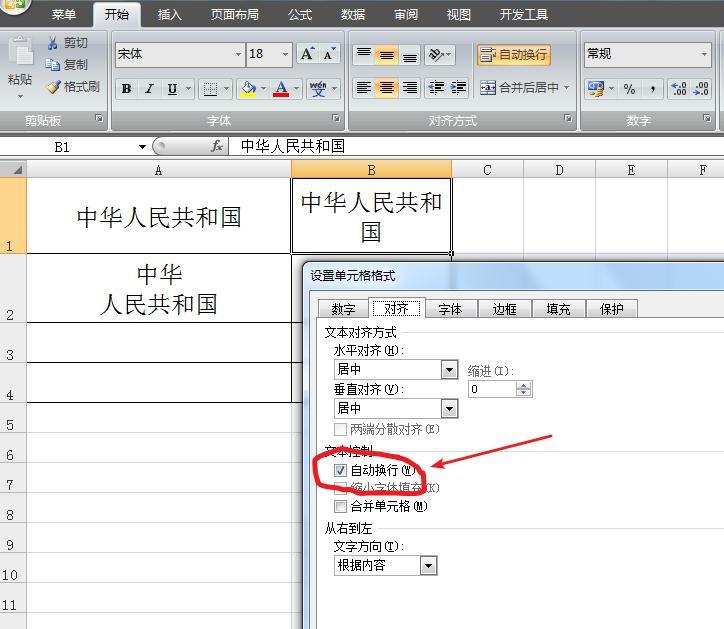The height and width of the screenshot is (629, 724).
Task: Check 合并单元格 (M) merge cells checkbox
Action: (x=340, y=507)
